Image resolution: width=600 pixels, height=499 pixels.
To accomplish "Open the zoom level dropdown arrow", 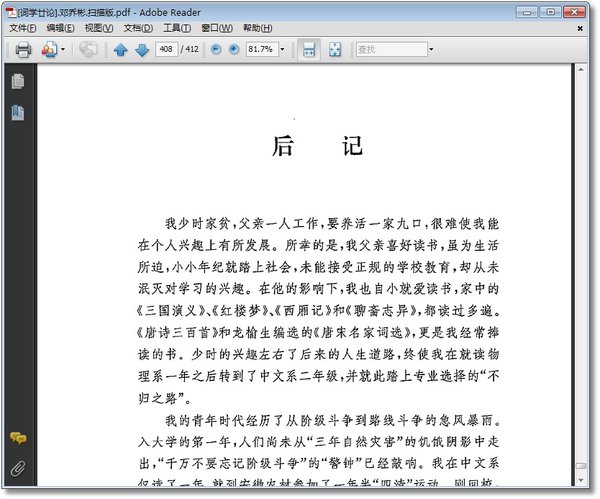I will click(282, 49).
